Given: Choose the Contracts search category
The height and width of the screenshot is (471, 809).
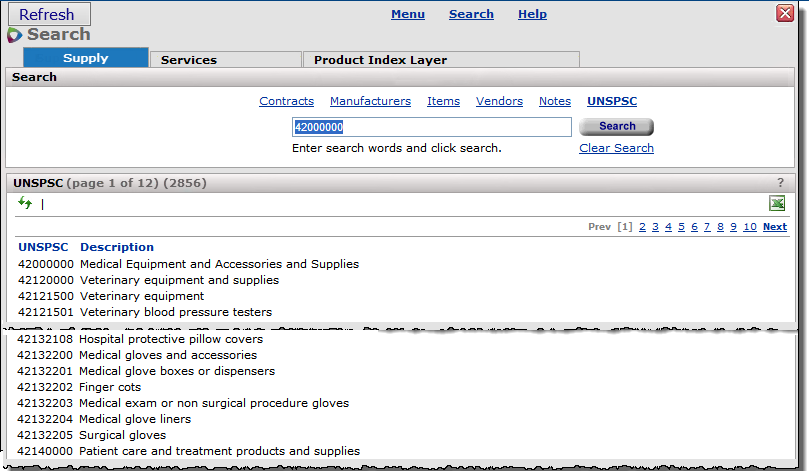Looking at the screenshot, I should 286,101.
